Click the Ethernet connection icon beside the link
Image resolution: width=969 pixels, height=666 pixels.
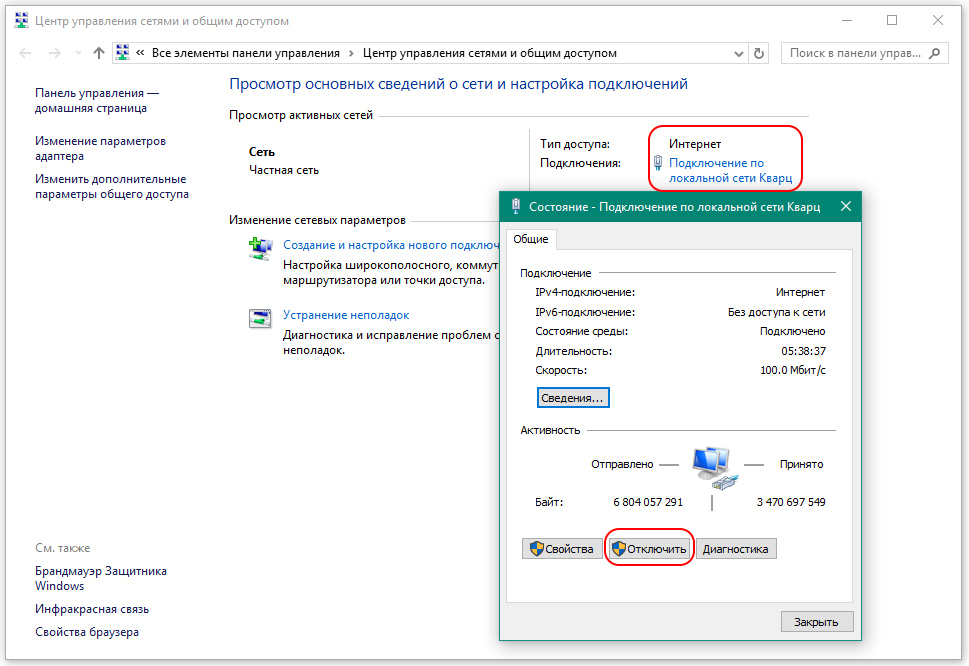point(658,163)
